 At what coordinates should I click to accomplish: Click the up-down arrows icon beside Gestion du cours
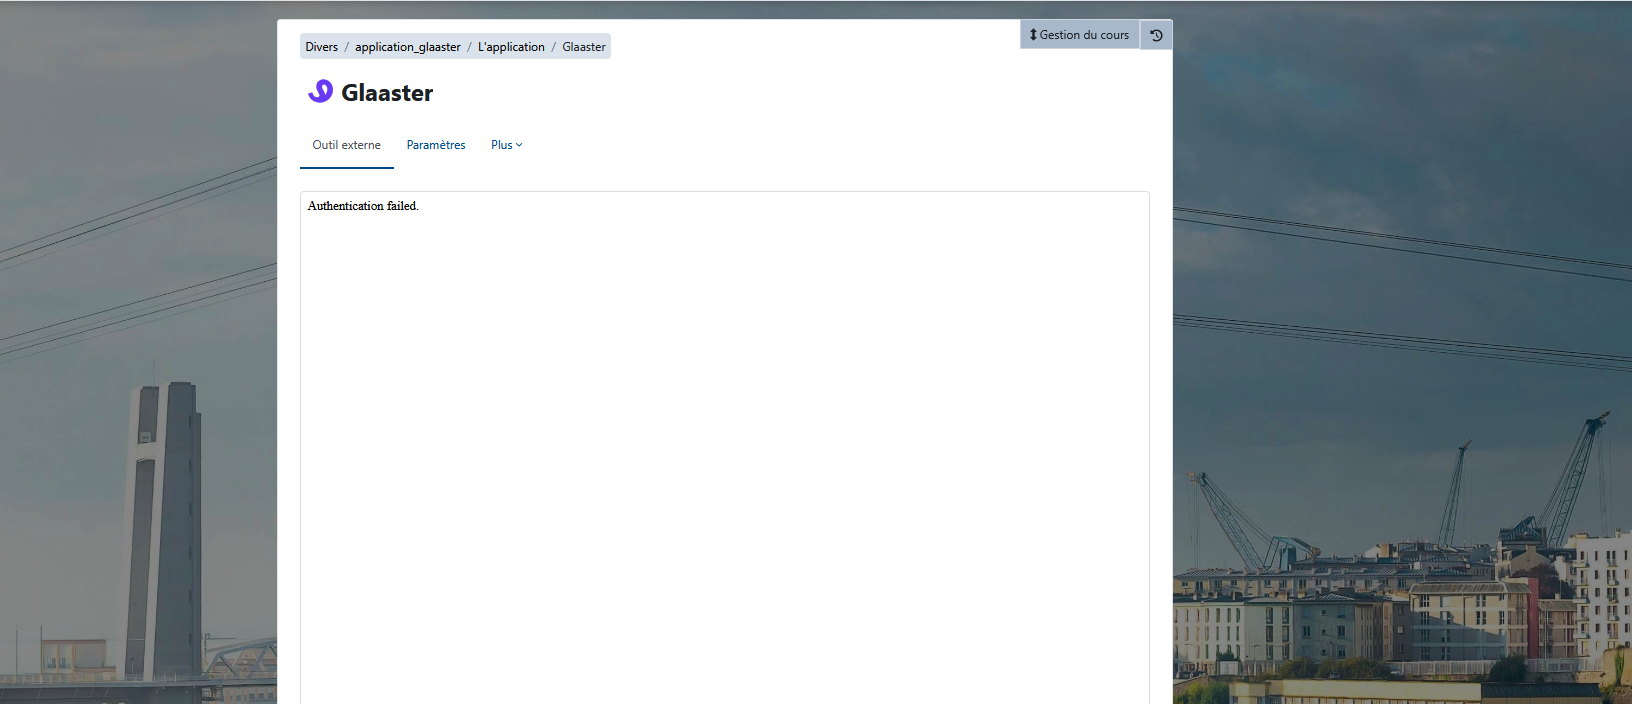click(x=1033, y=35)
